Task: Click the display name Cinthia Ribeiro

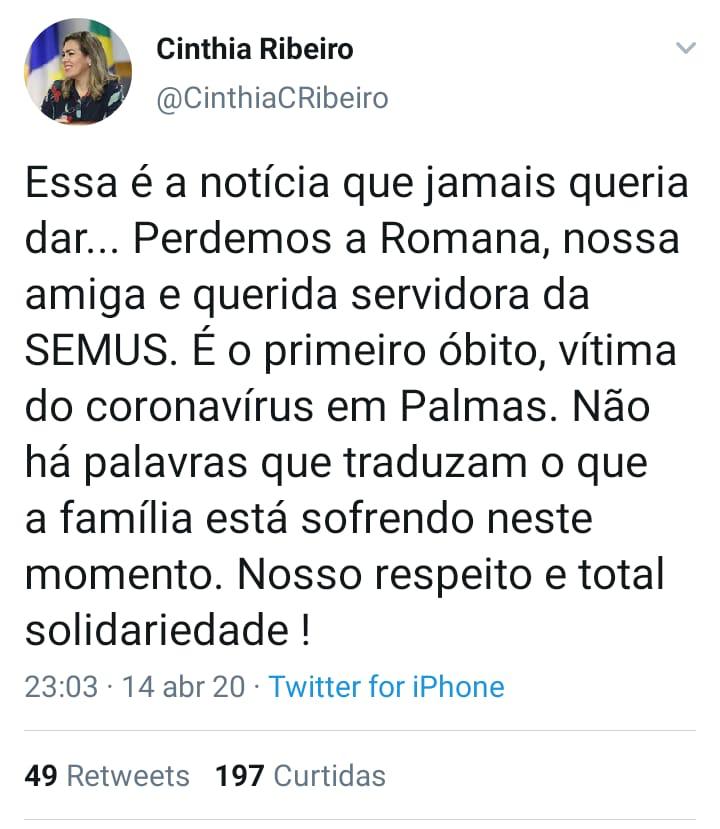Action: (x=255, y=49)
